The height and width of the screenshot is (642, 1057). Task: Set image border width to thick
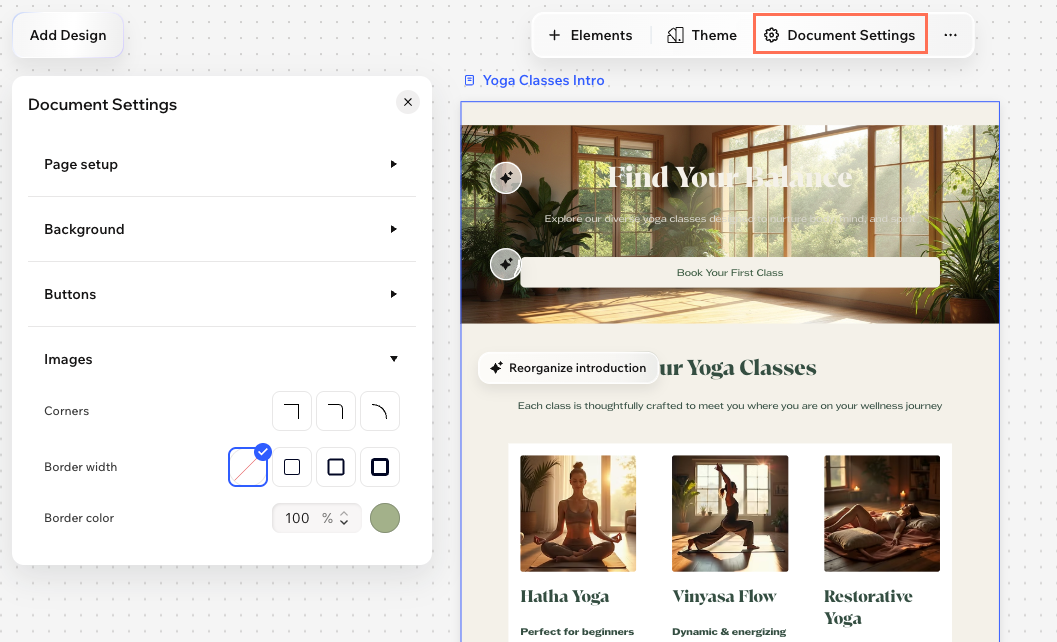coord(380,467)
